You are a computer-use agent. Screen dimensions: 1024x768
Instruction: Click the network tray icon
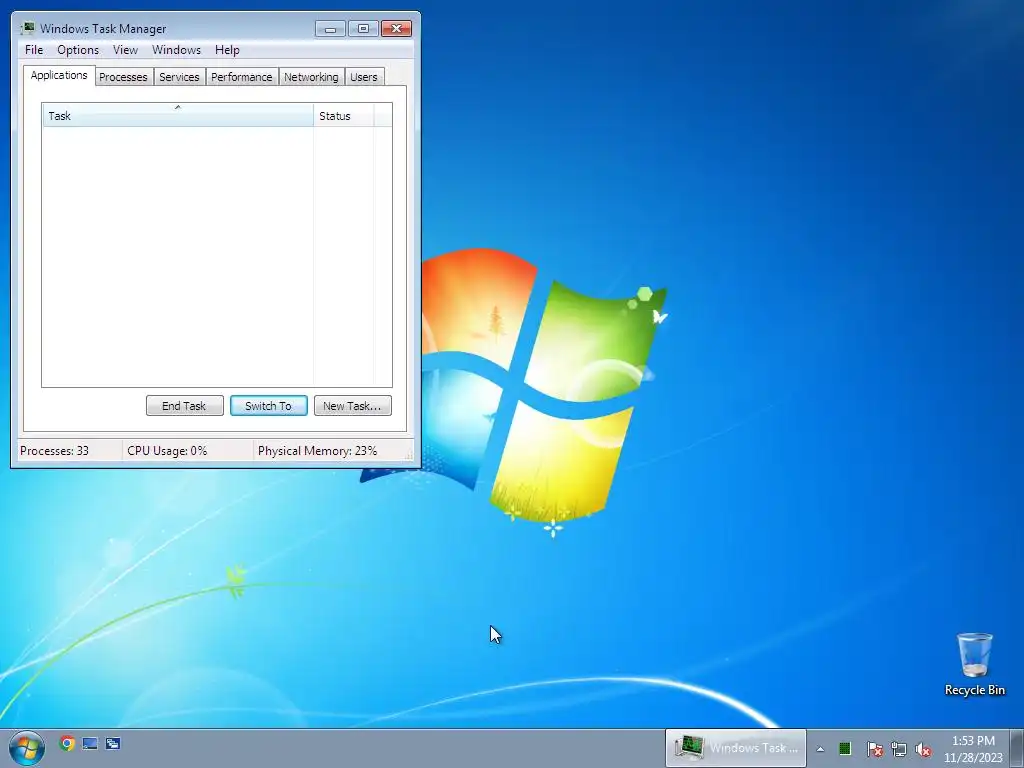coord(899,749)
